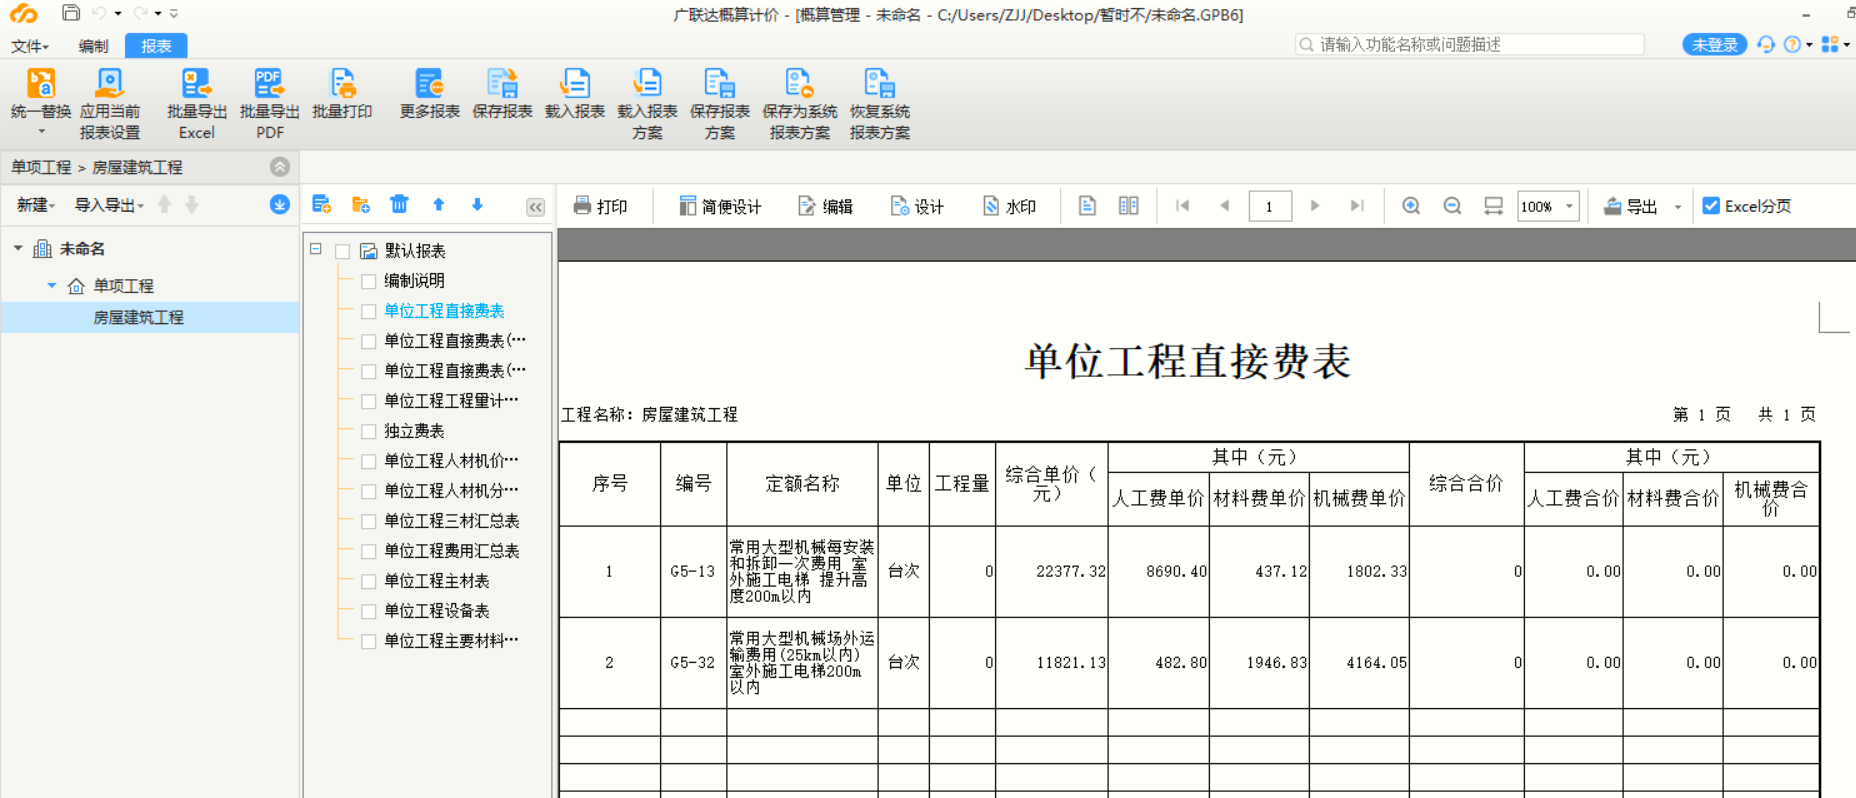The height and width of the screenshot is (798, 1856).
Task: Click 恢复系统报表方案 icon
Action: coord(879,84)
